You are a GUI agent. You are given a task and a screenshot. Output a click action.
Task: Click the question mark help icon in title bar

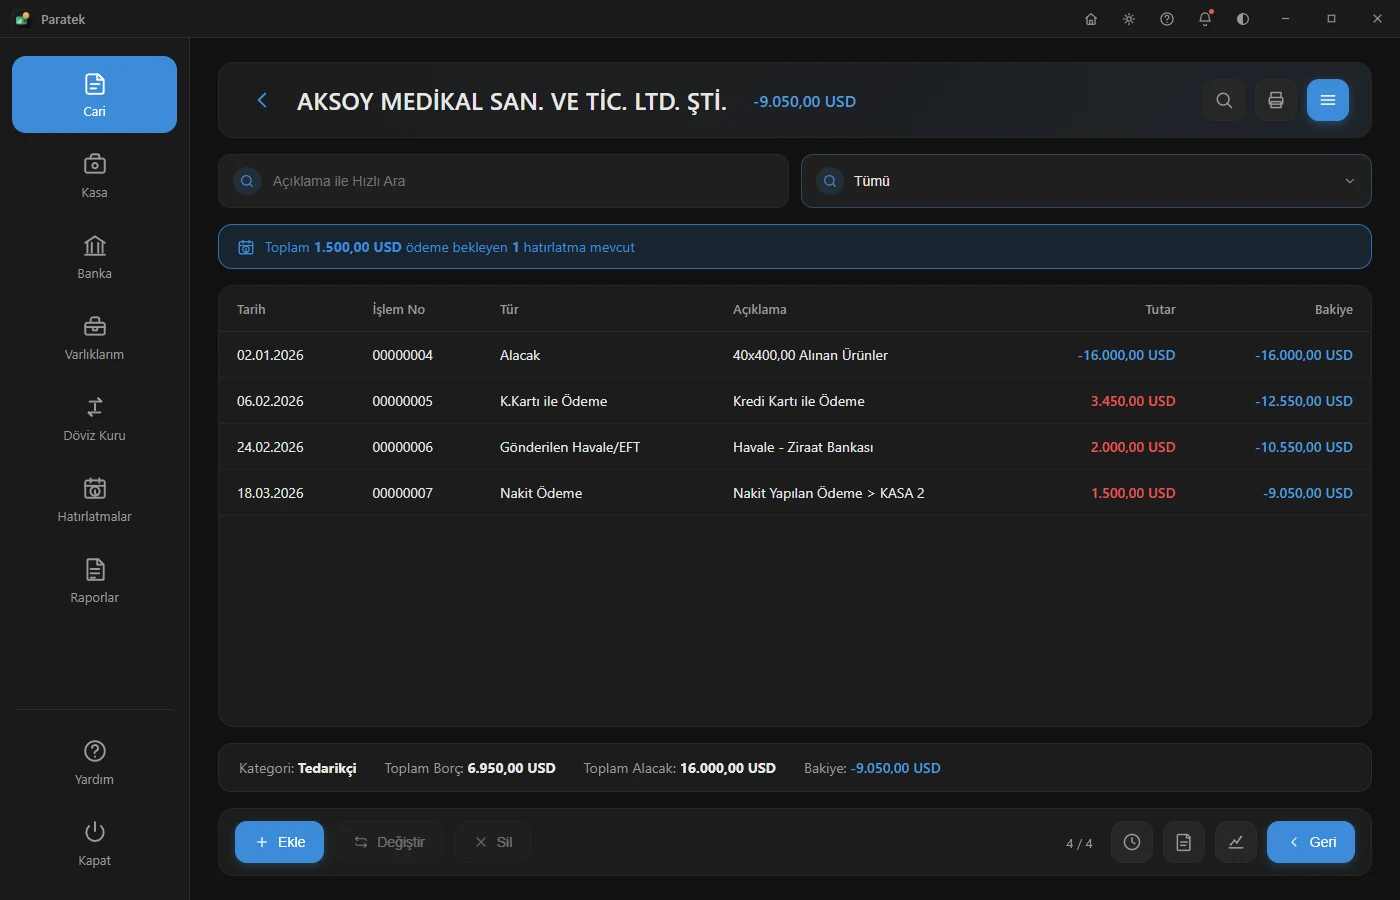point(1167,19)
